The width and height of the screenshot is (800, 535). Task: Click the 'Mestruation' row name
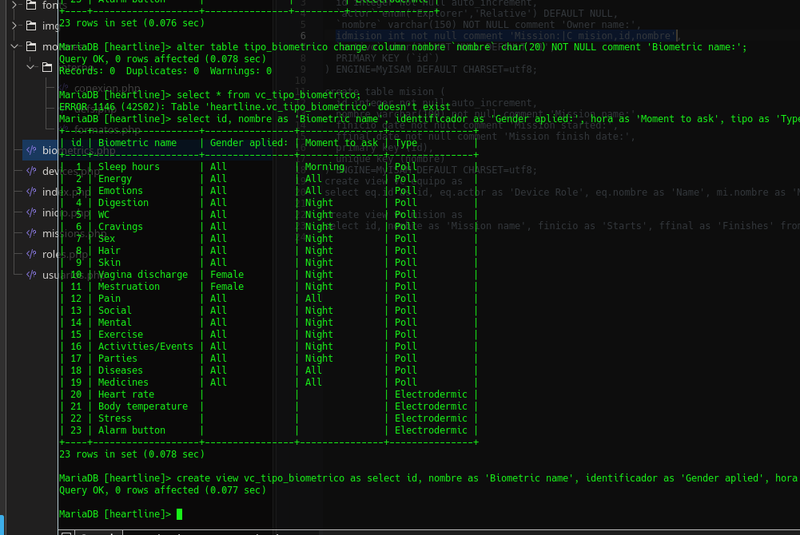point(129,287)
